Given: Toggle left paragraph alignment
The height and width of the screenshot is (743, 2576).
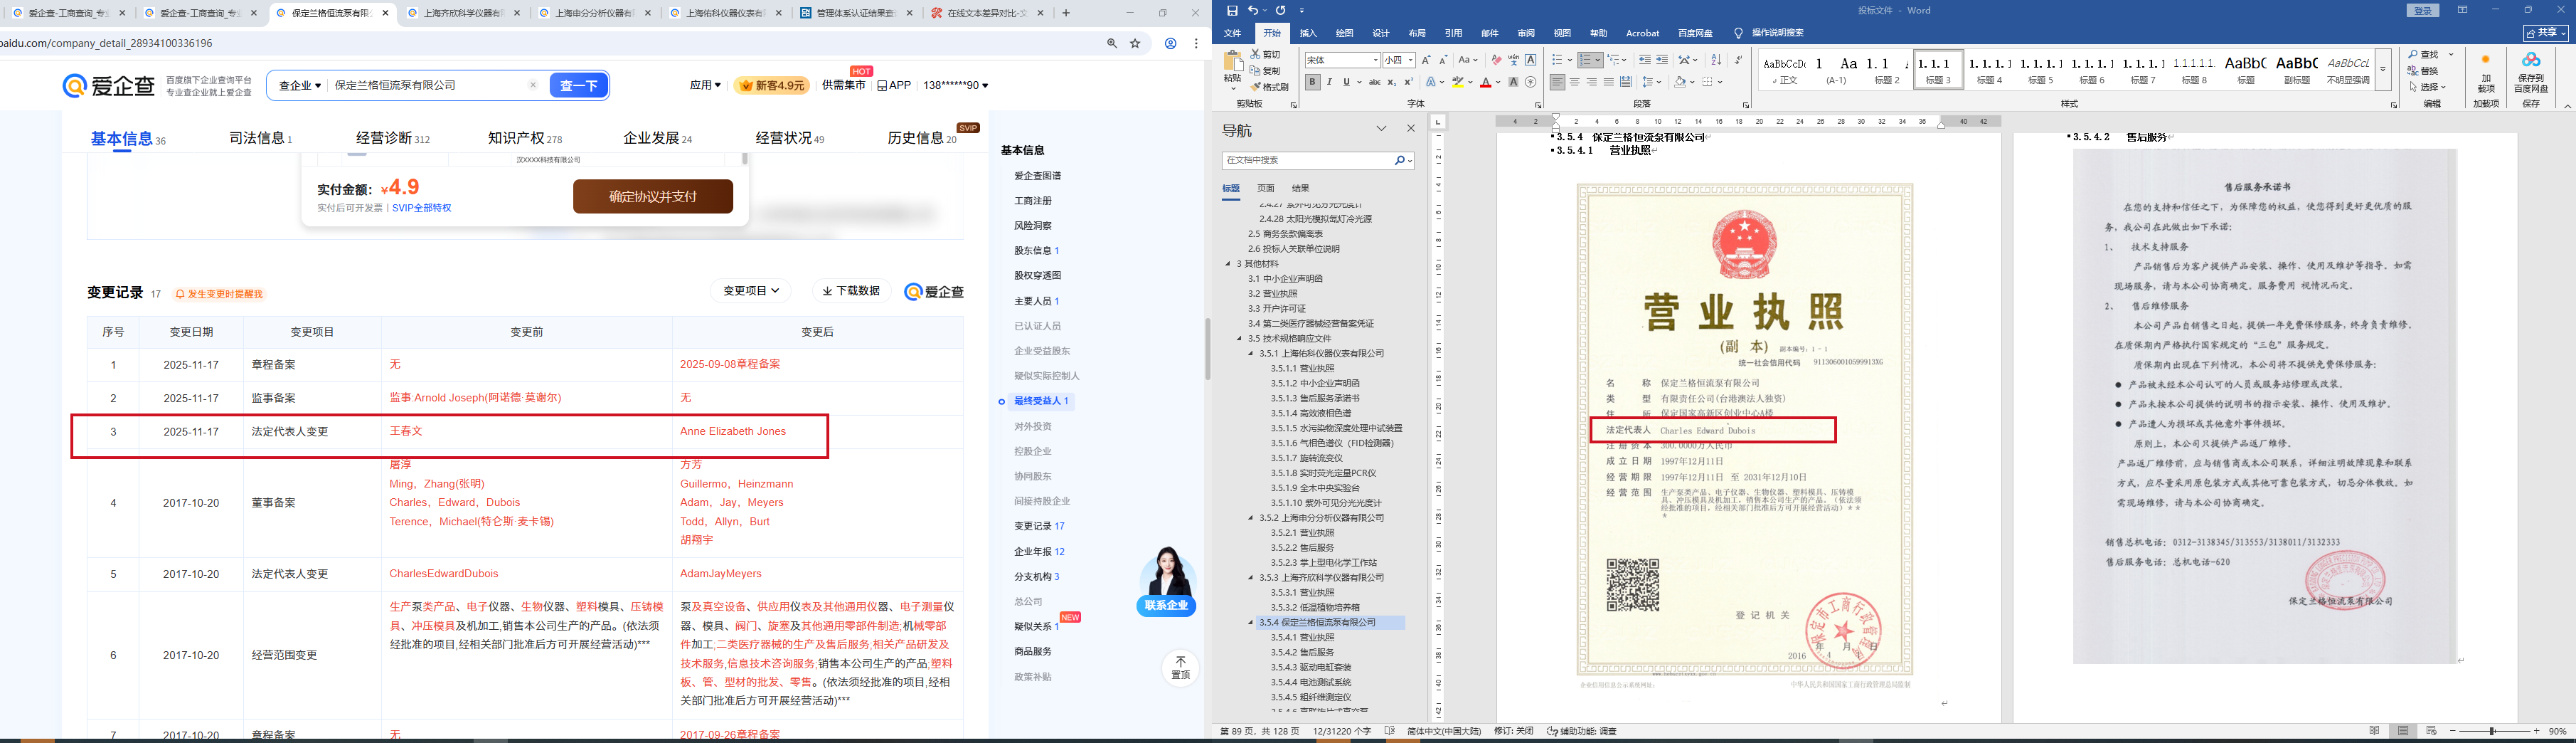Looking at the screenshot, I should [x=1557, y=83].
